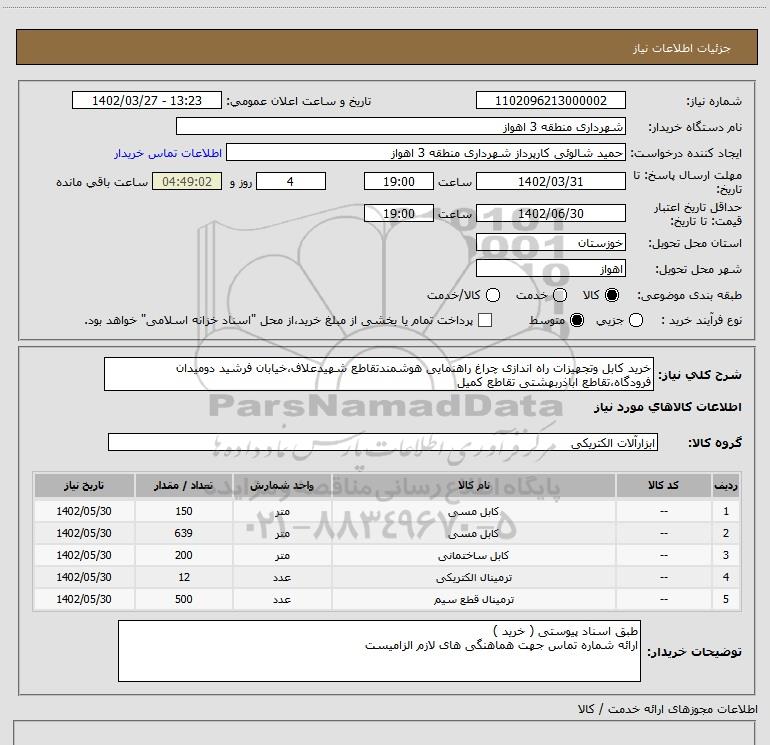Choose متوسط purchase process option

577,320
